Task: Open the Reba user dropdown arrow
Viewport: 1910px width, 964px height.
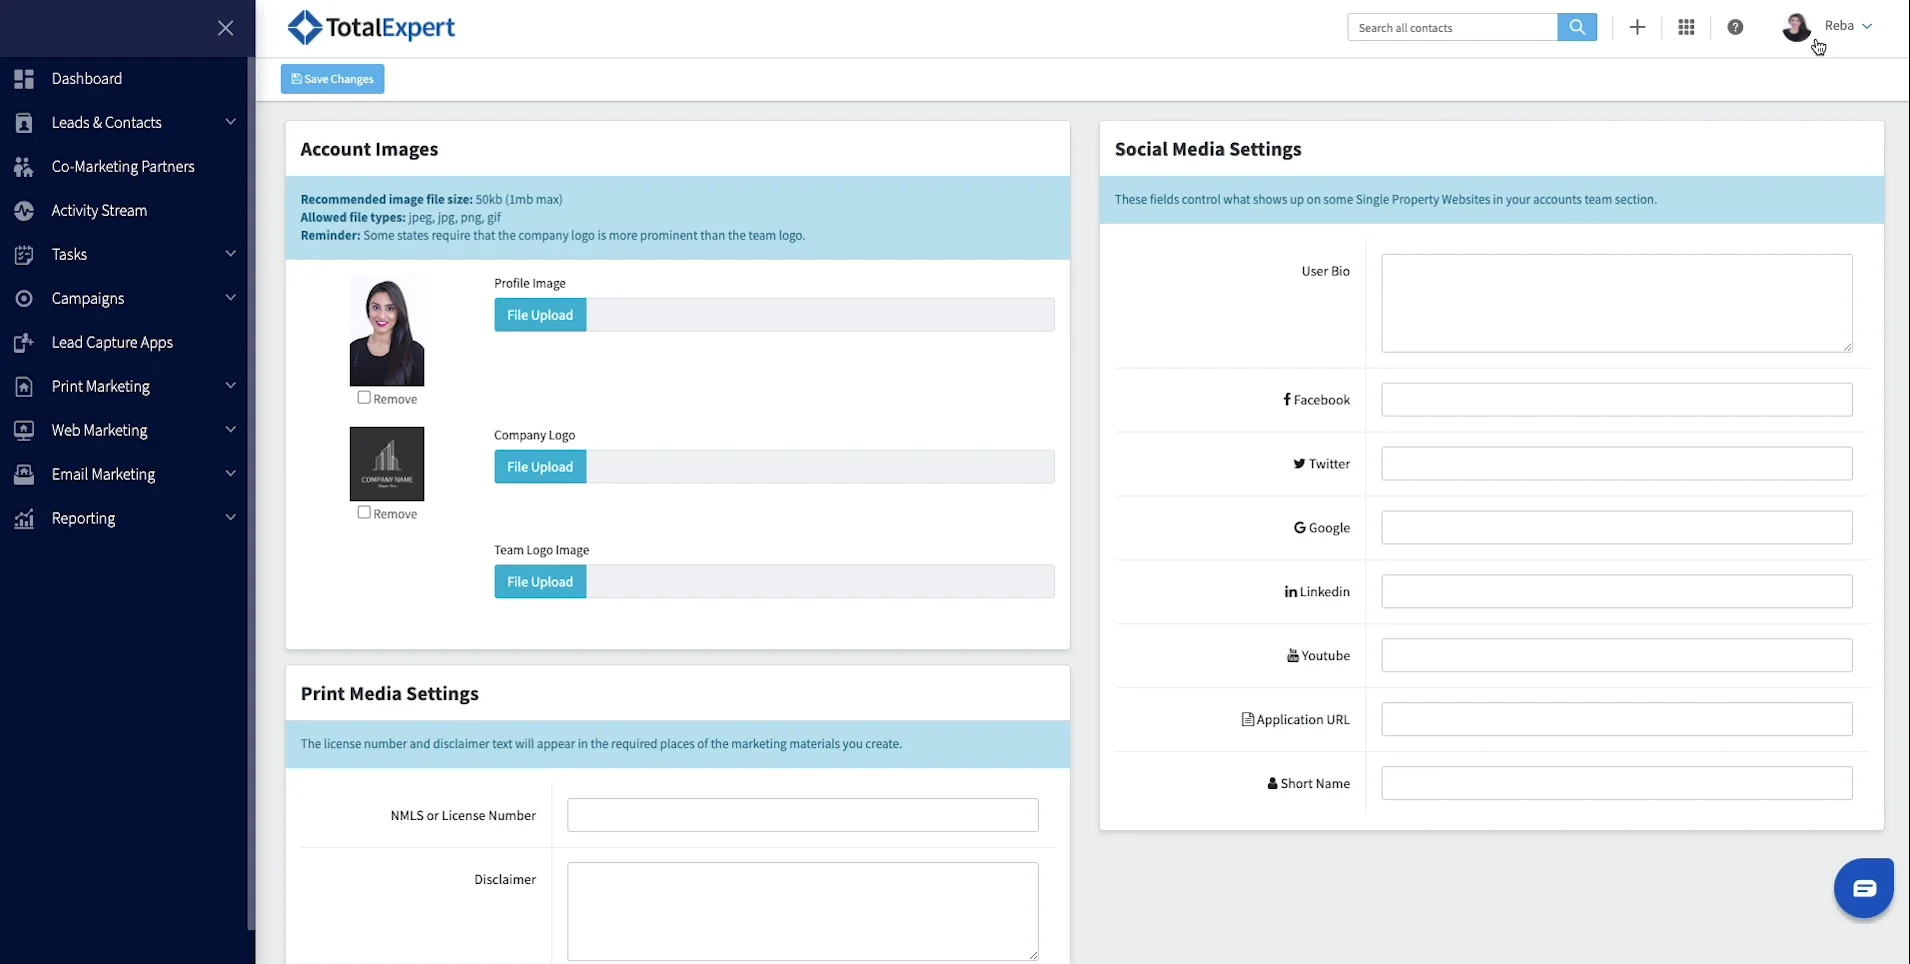Action: (x=1867, y=27)
